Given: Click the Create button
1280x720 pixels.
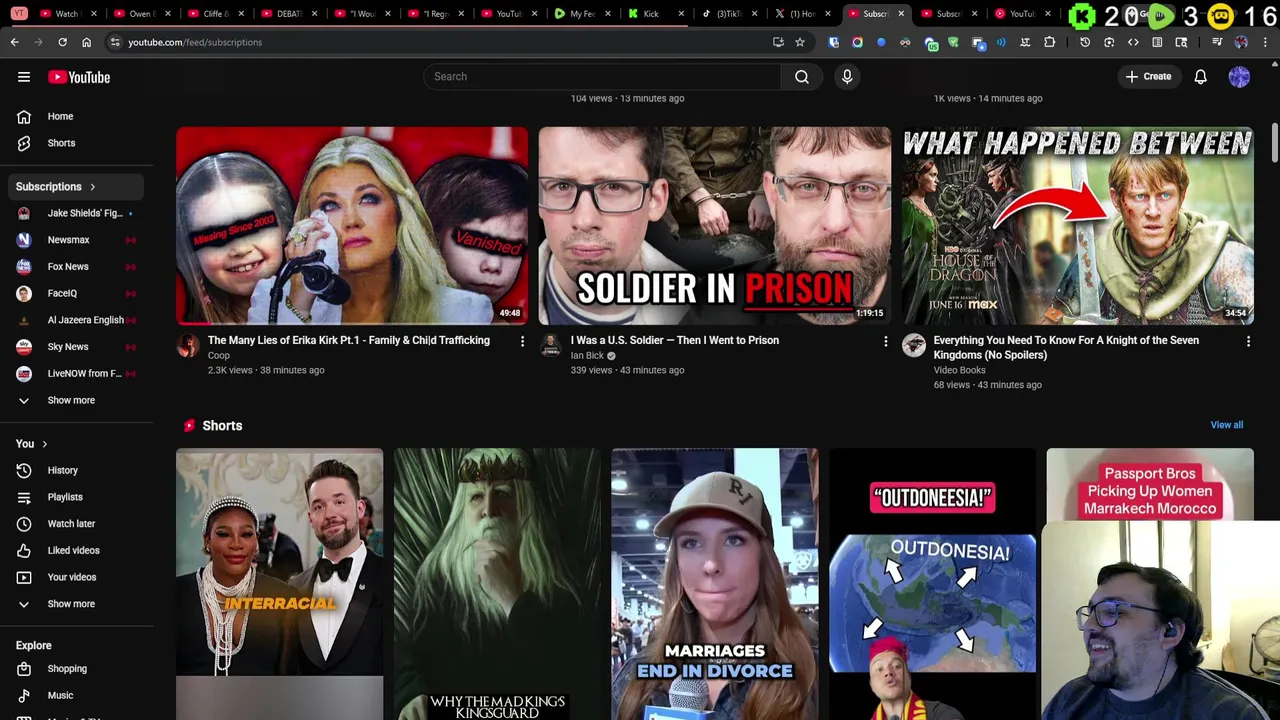Looking at the screenshot, I should (x=1148, y=77).
